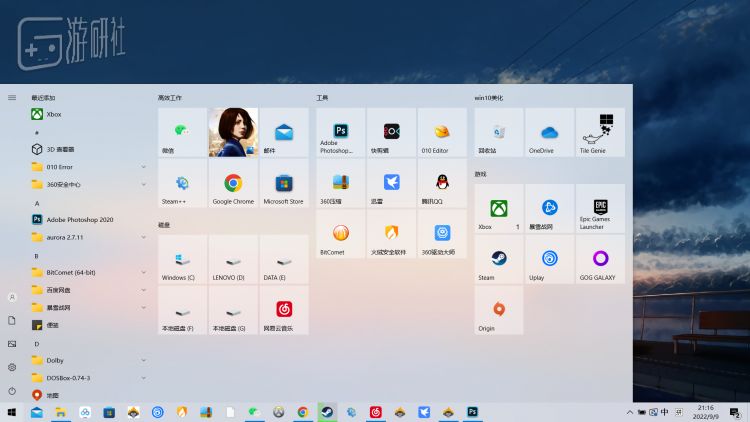Viewport: 750px width, 422px height.
Task: Launch the Epic Games Launcher tile
Action: click(601, 208)
